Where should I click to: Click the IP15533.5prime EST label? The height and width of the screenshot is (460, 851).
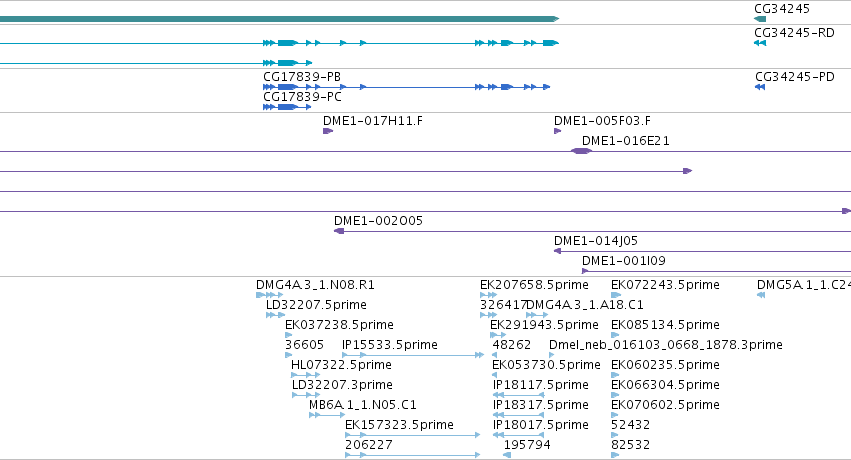390,345
